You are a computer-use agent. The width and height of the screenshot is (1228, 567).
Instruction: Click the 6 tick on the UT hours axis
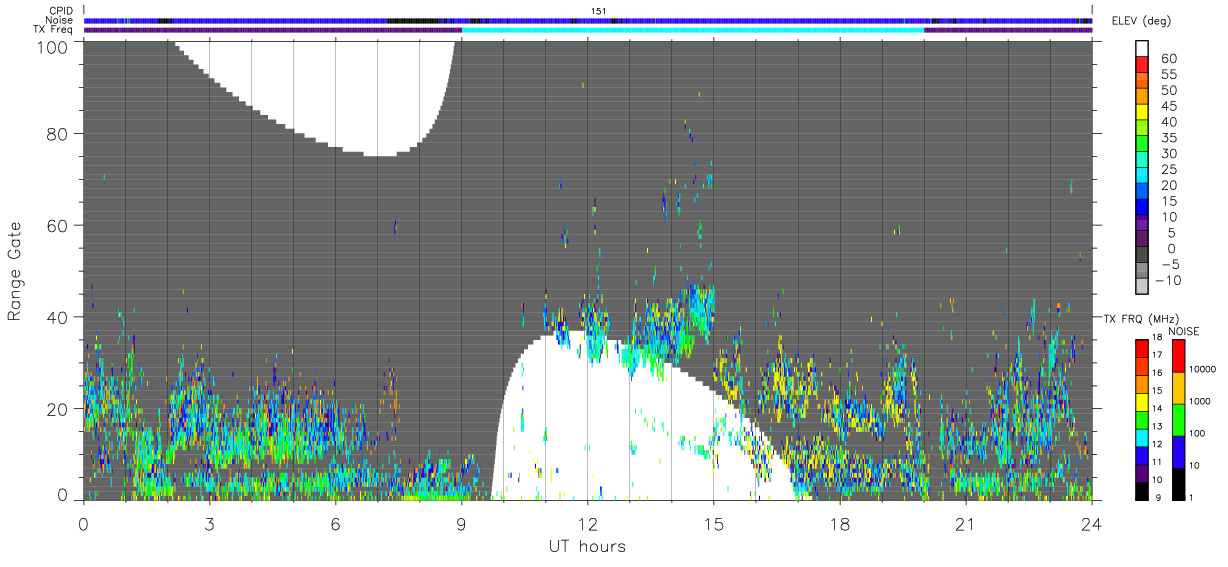pos(335,523)
